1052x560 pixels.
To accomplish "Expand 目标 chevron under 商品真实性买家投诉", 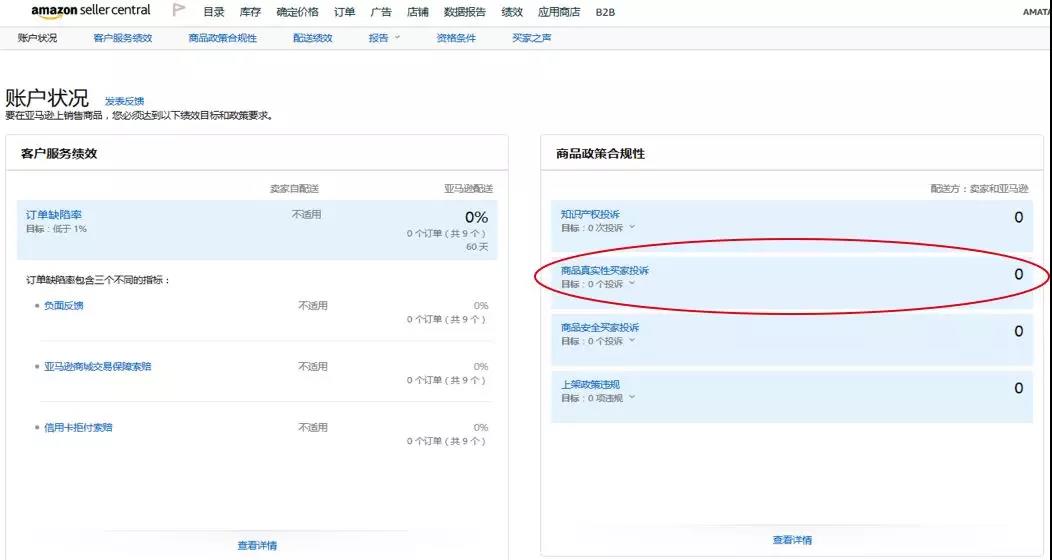I will 632,284.
